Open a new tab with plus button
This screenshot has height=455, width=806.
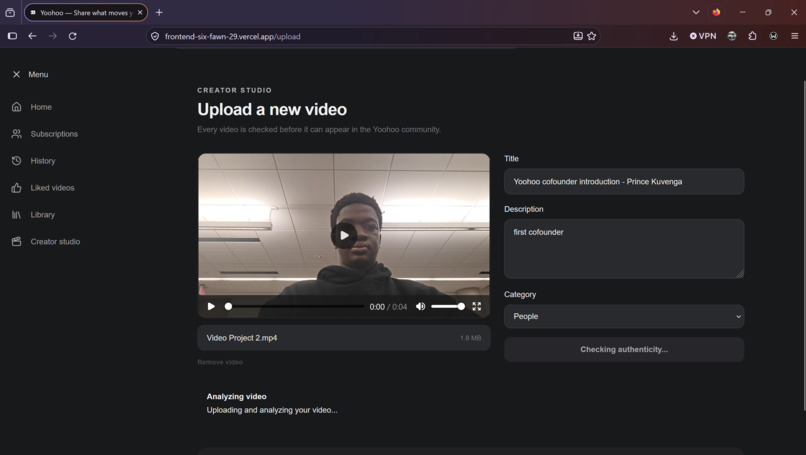[159, 12]
